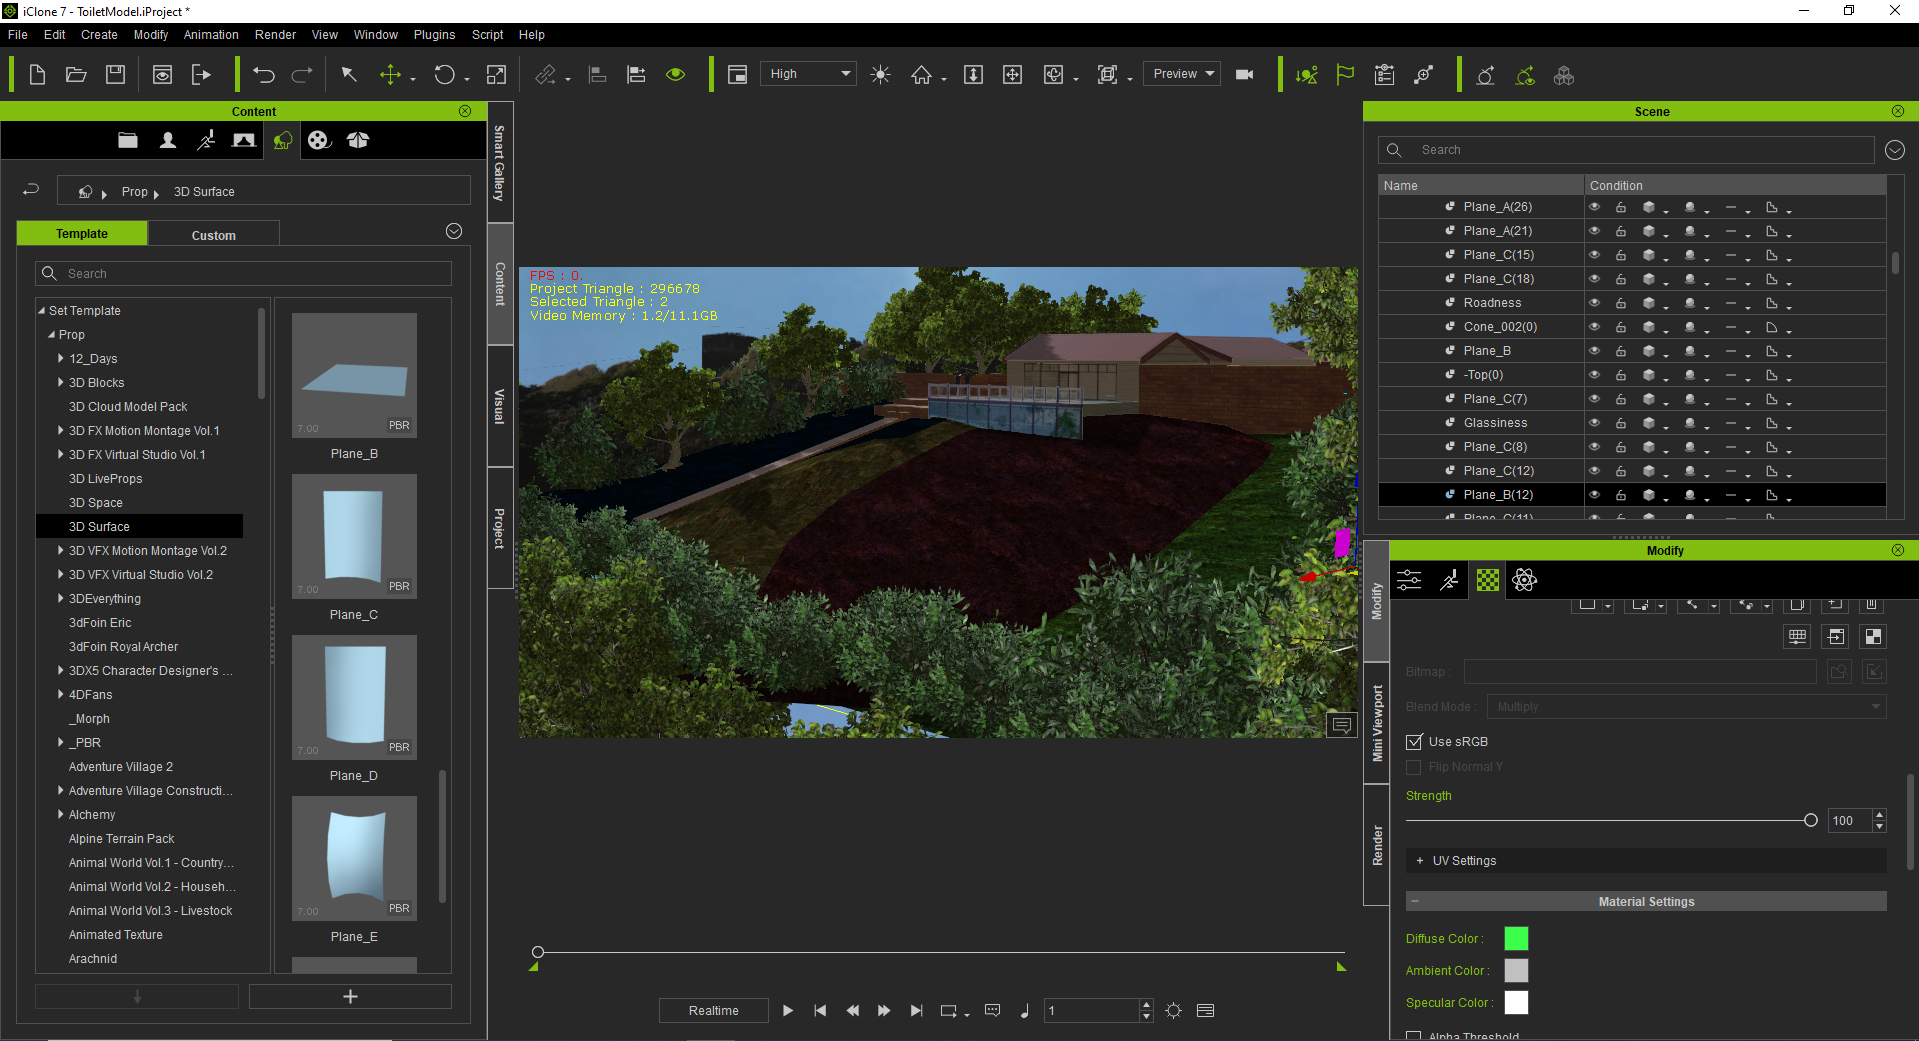This screenshot has height=1041, width=1919.
Task: Open the Diffuse Color swatch
Action: [1516, 938]
